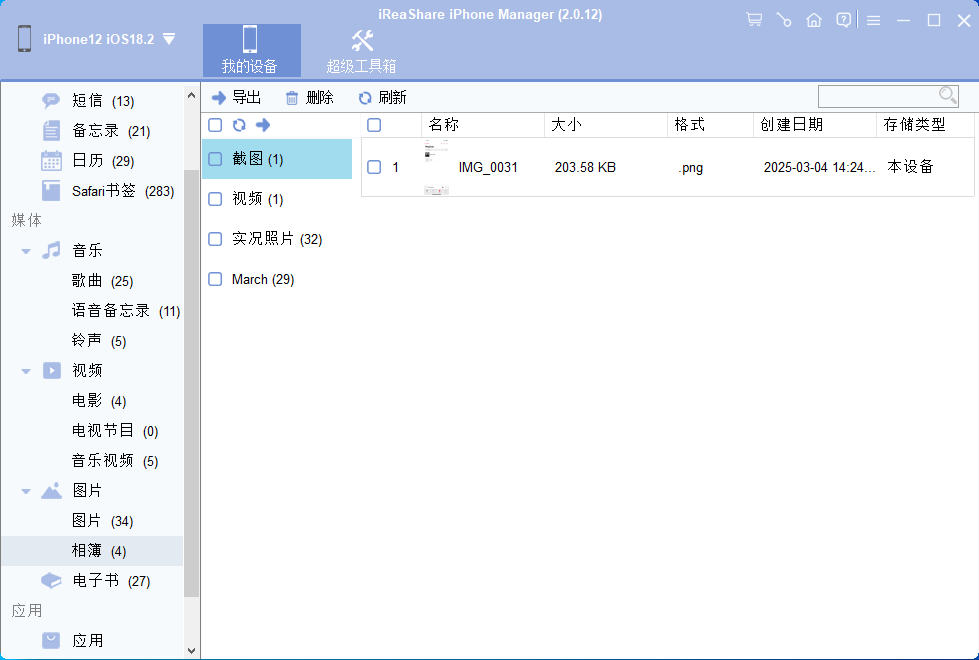Click the 2025-03-04 creation date cell
Viewport: 979px width, 660px height.
point(819,167)
